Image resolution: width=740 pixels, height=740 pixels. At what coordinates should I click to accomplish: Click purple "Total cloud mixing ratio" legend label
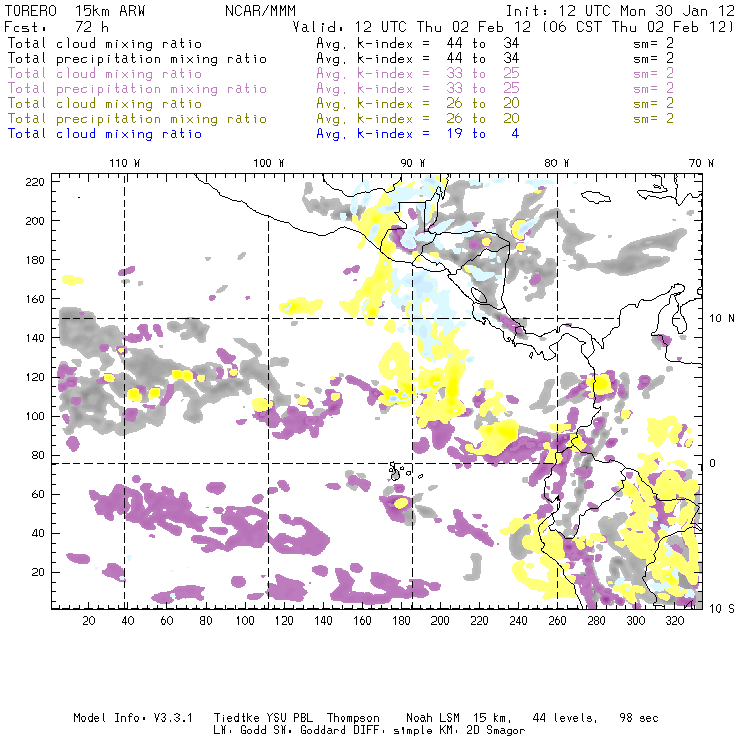pyautogui.click(x=105, y=74)
